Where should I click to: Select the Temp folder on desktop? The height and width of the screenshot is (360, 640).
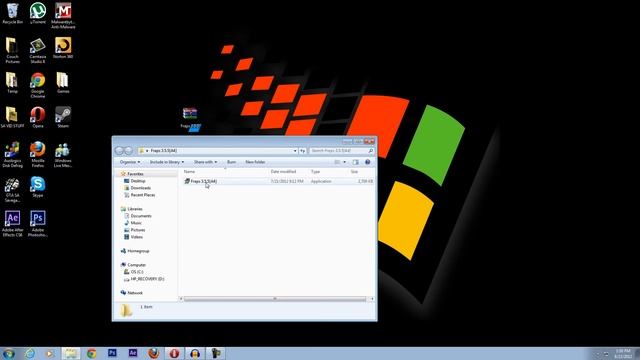point(12,83)
